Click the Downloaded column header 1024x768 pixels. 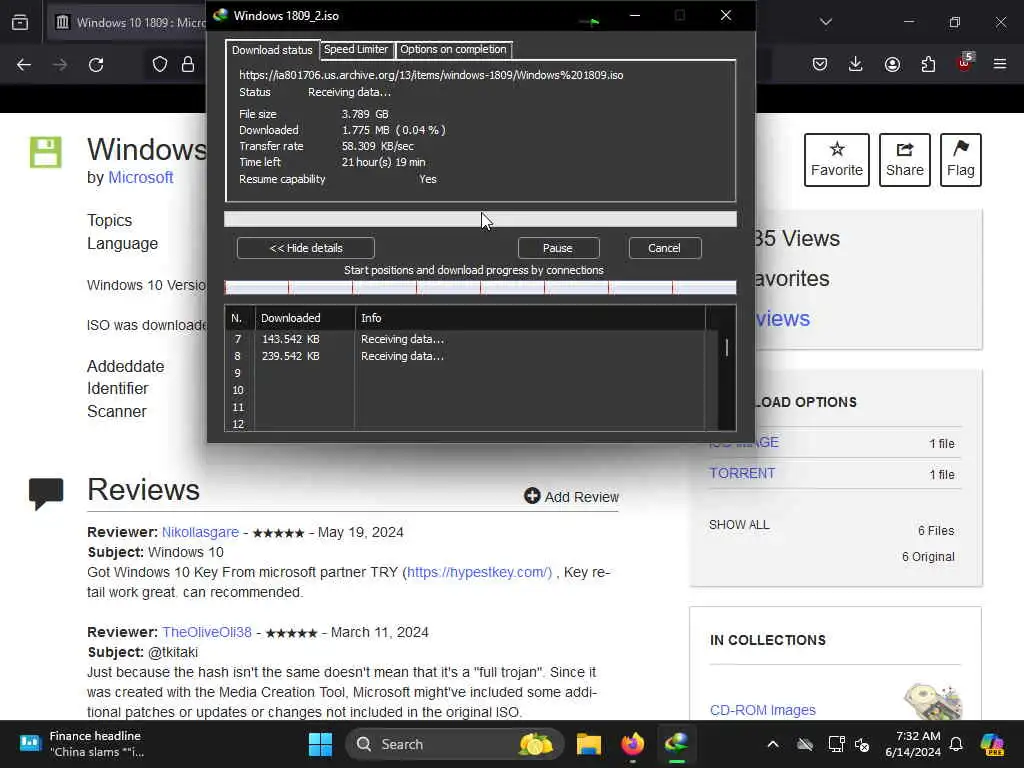click(305, 318)
